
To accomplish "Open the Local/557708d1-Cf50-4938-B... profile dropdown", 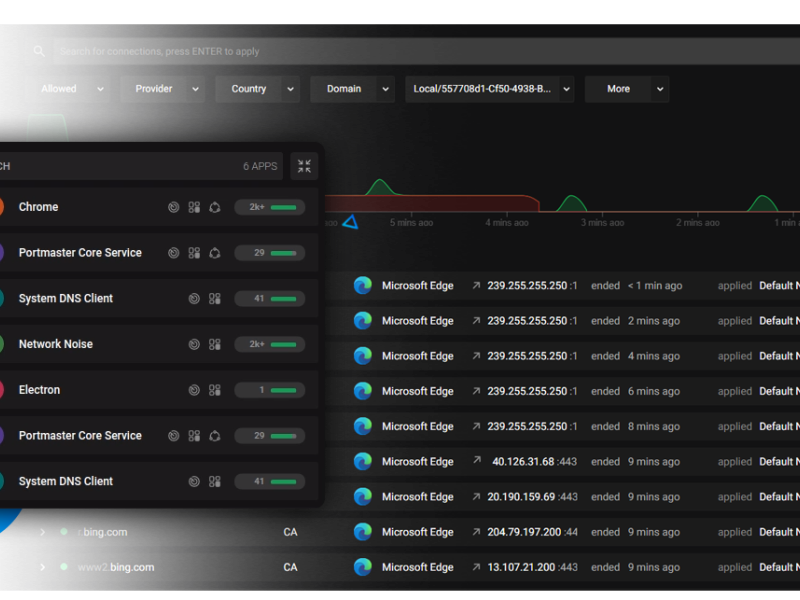I will click(x=490, y=89).
